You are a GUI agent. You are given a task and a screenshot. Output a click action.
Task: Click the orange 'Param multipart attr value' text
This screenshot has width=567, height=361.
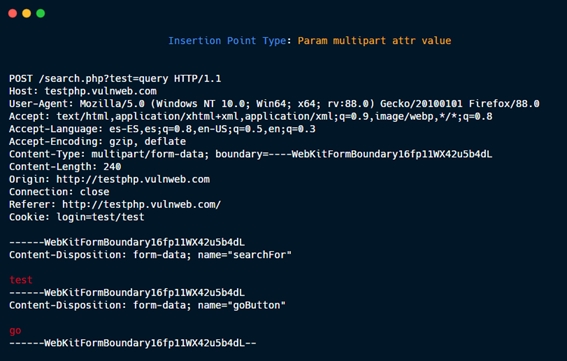tap(374, 41)
